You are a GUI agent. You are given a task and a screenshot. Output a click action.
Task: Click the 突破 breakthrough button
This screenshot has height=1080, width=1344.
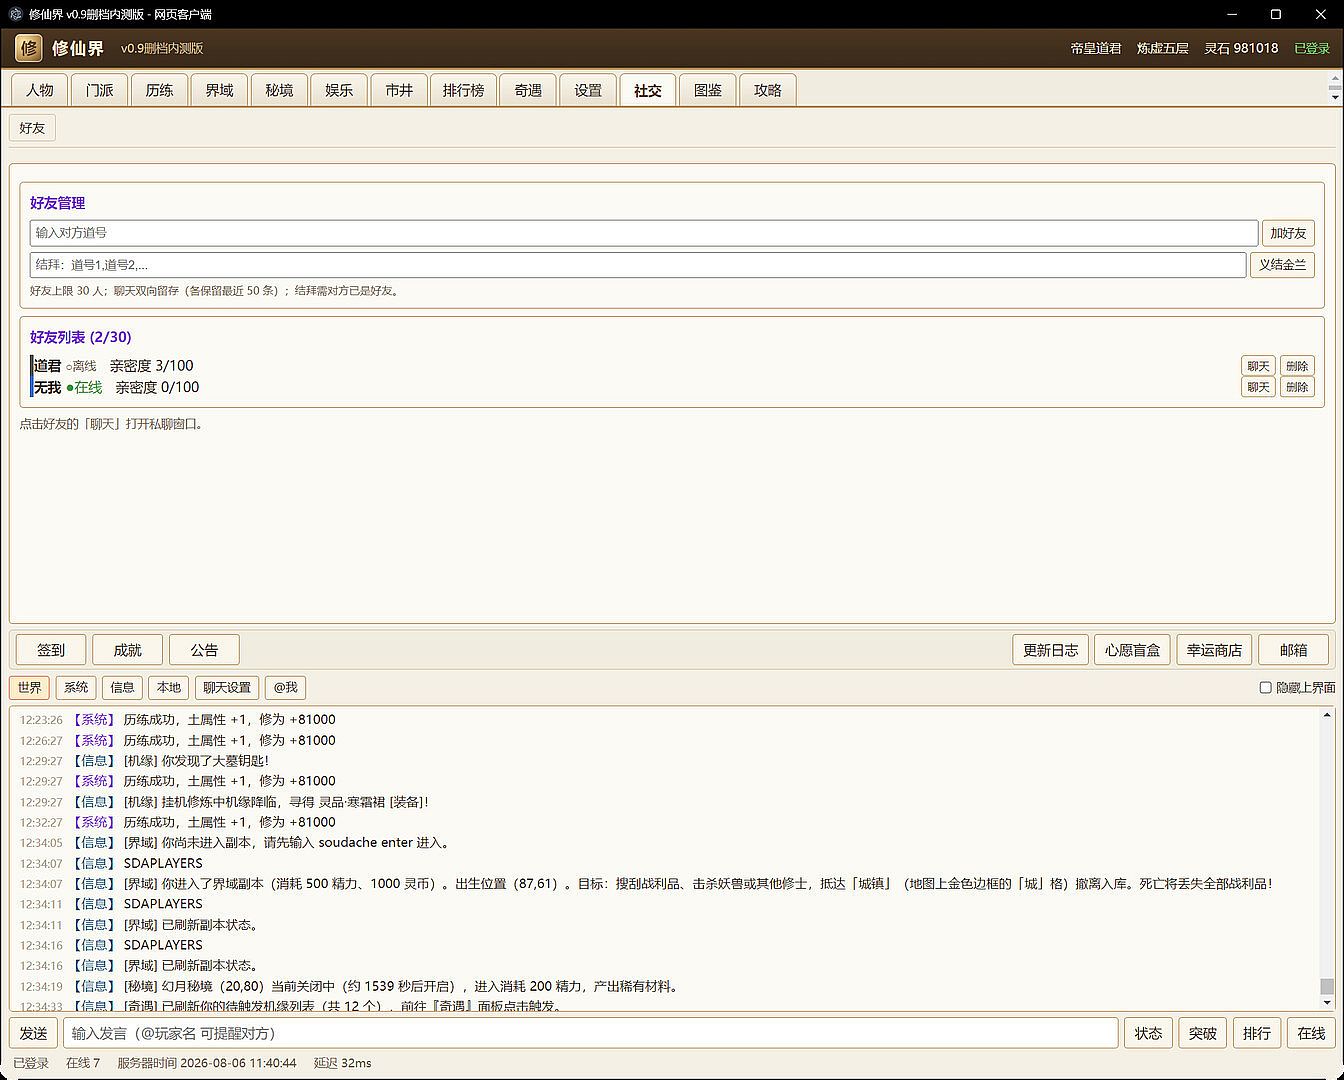point(1203,1033)
